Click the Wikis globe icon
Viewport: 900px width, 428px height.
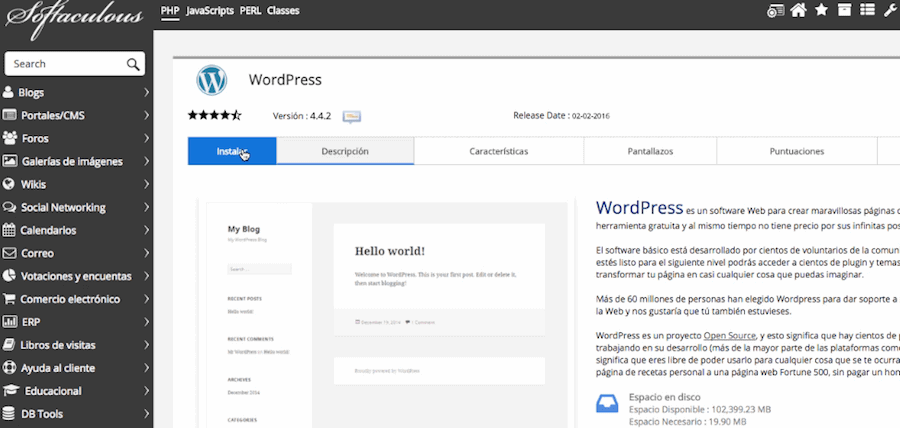(x=9, y=184)
